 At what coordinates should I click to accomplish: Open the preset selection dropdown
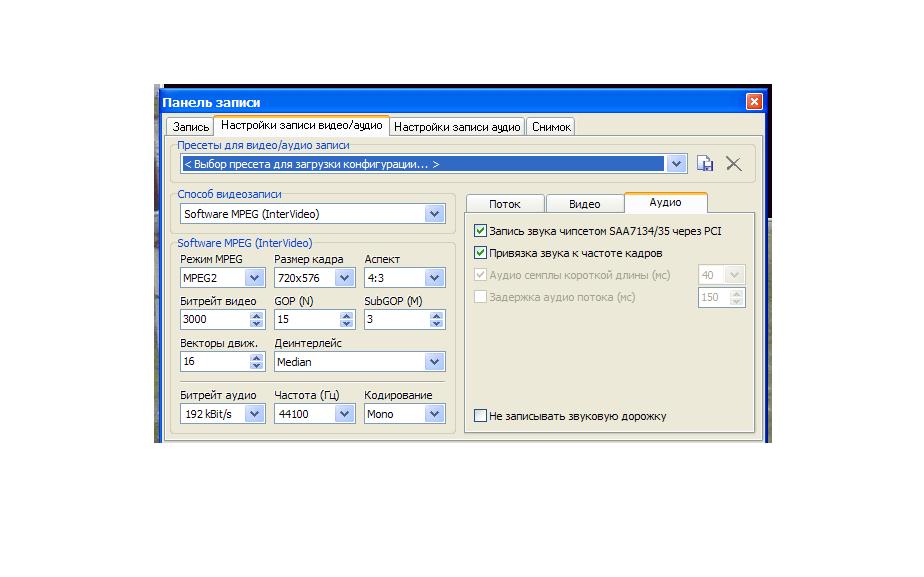coord(676,164)
